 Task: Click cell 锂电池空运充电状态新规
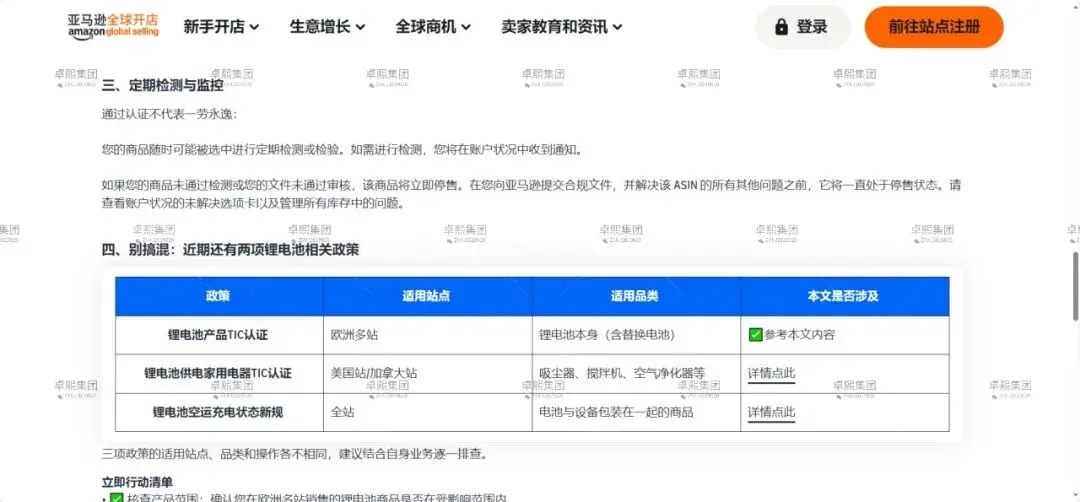(219, 412)
